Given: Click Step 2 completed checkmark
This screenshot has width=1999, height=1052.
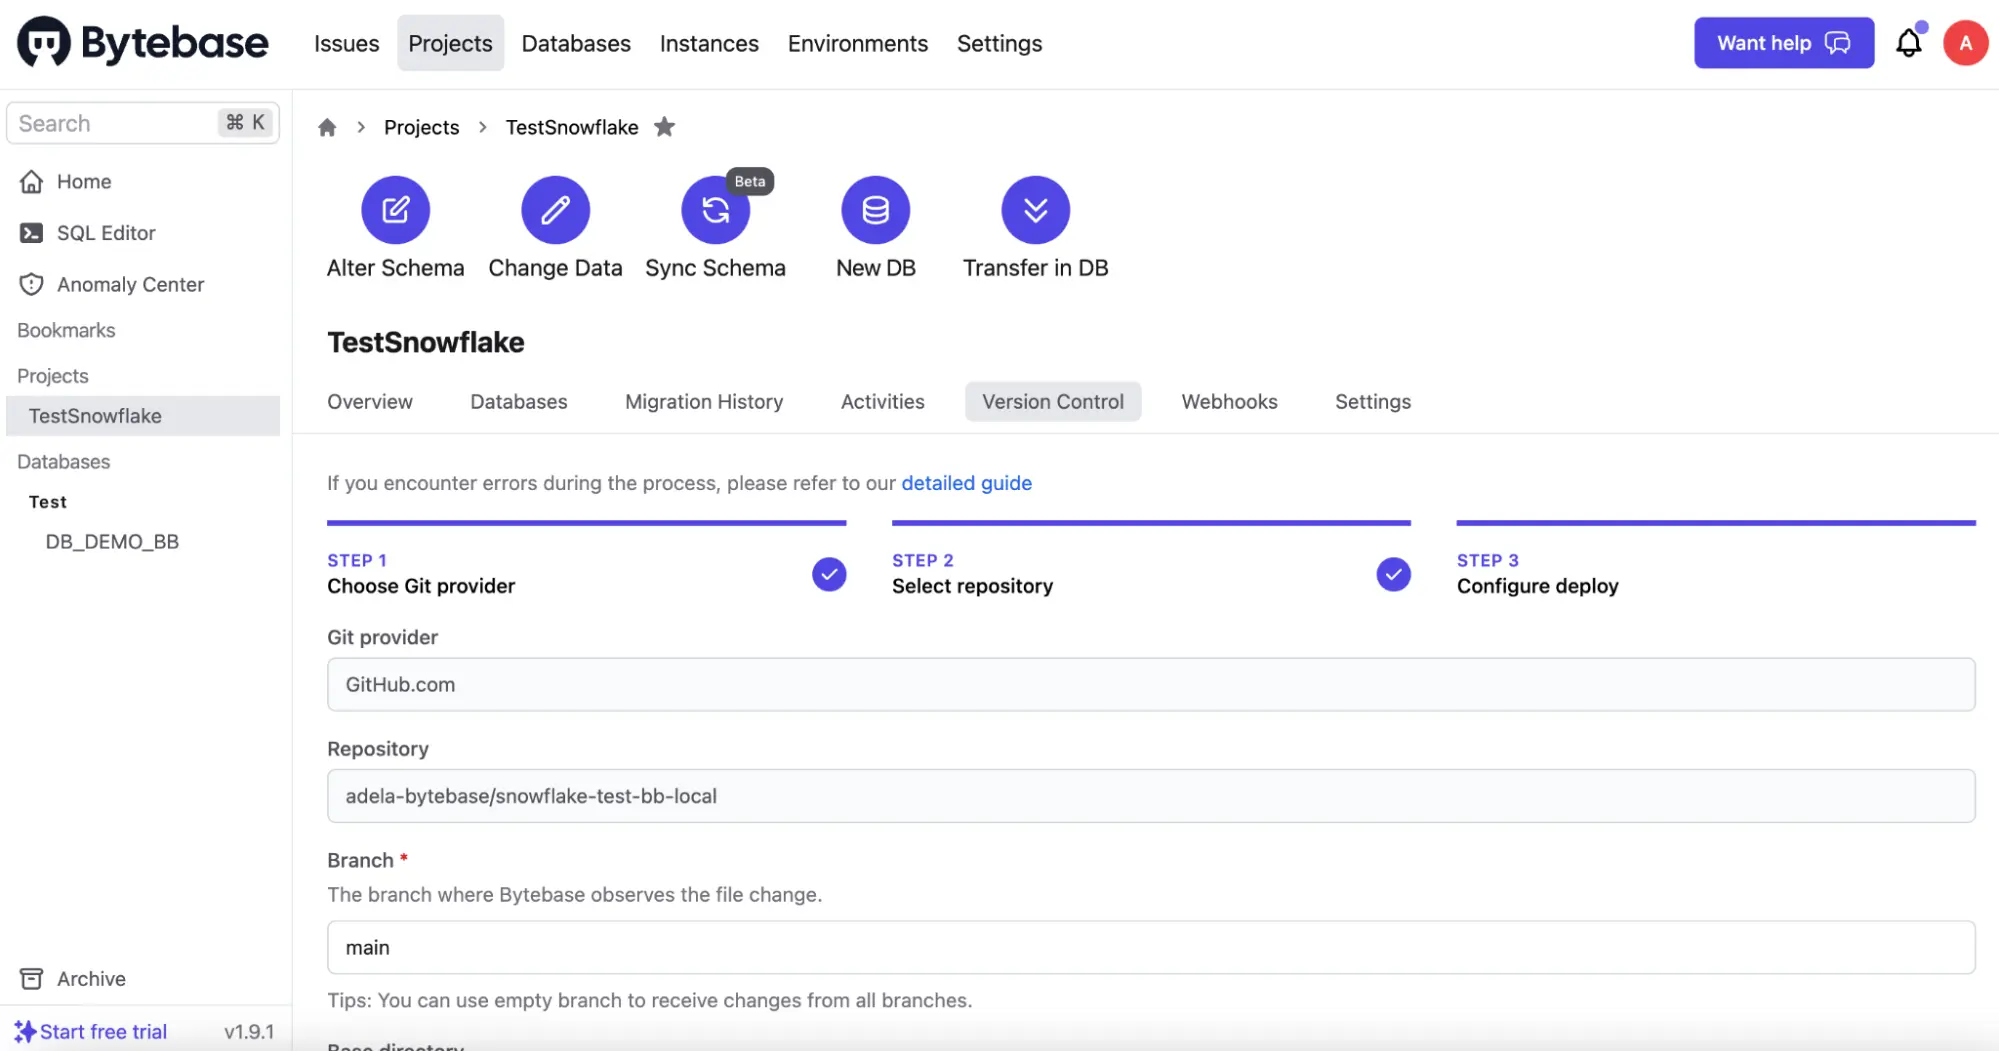Looking at the screenshot, I should 1393,574.
